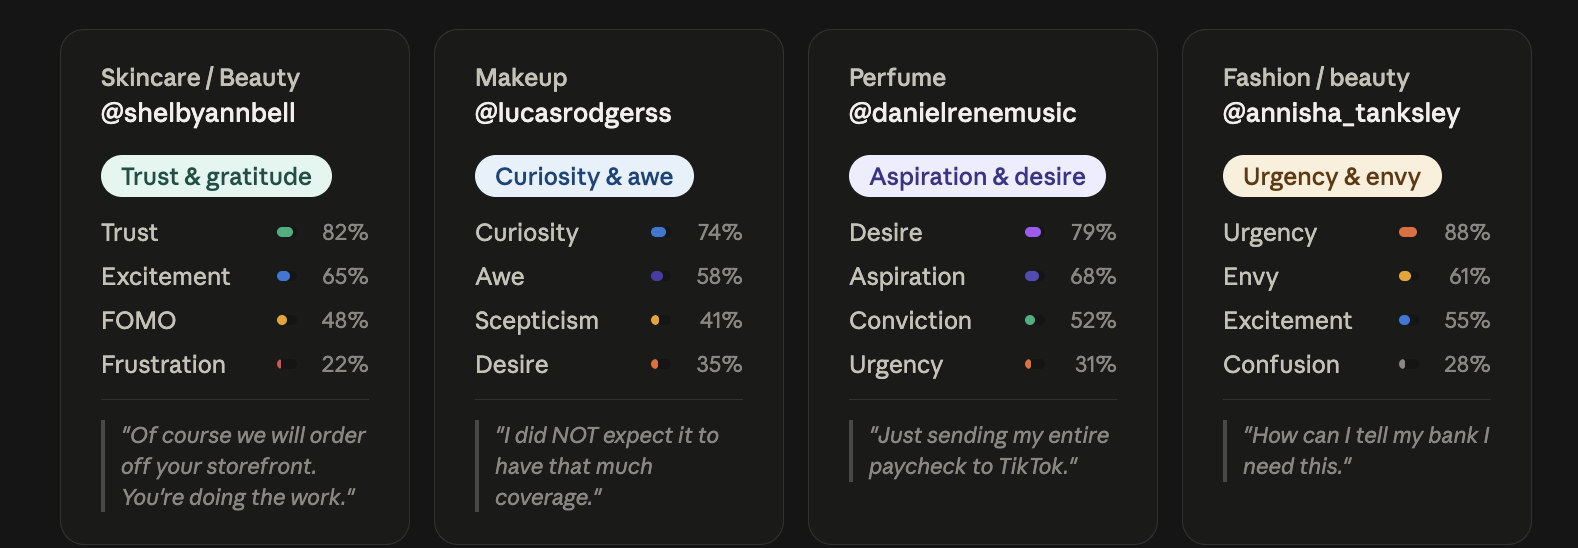
Task: Open the @annisha_tanksley handle
Action: 1341,113
